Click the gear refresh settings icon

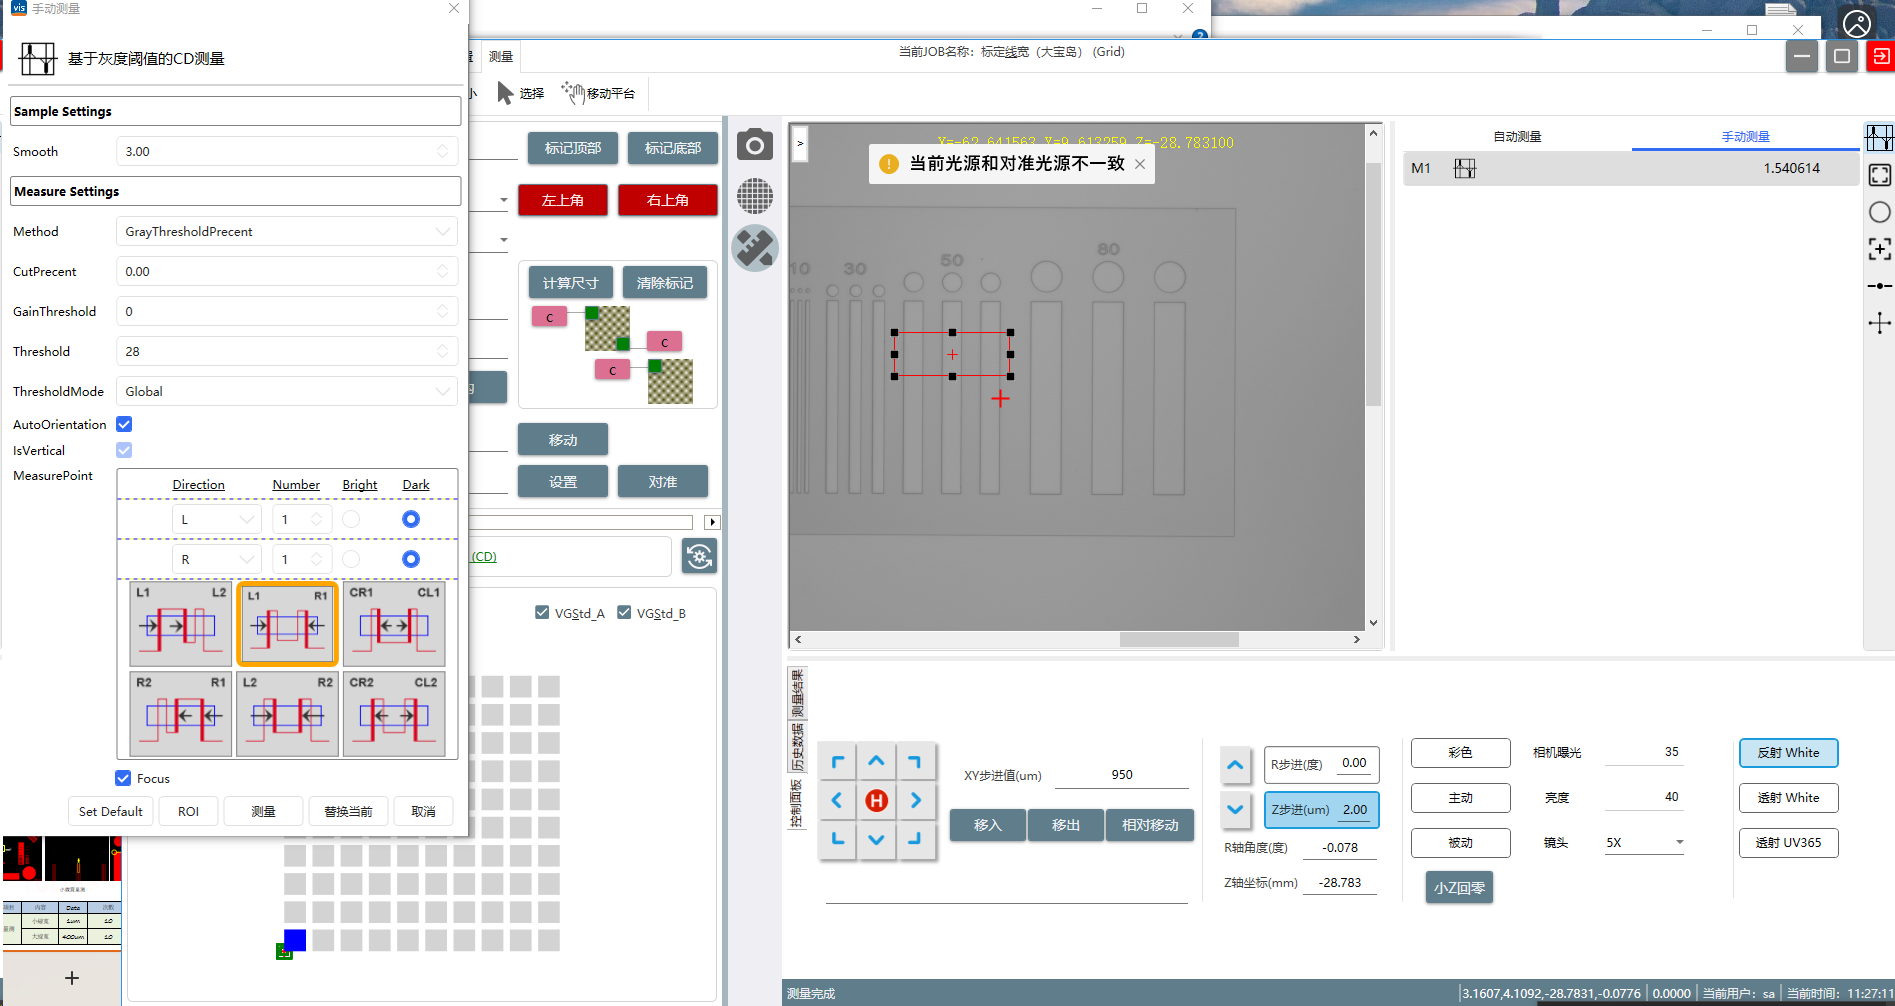click(x=699, y=556)
